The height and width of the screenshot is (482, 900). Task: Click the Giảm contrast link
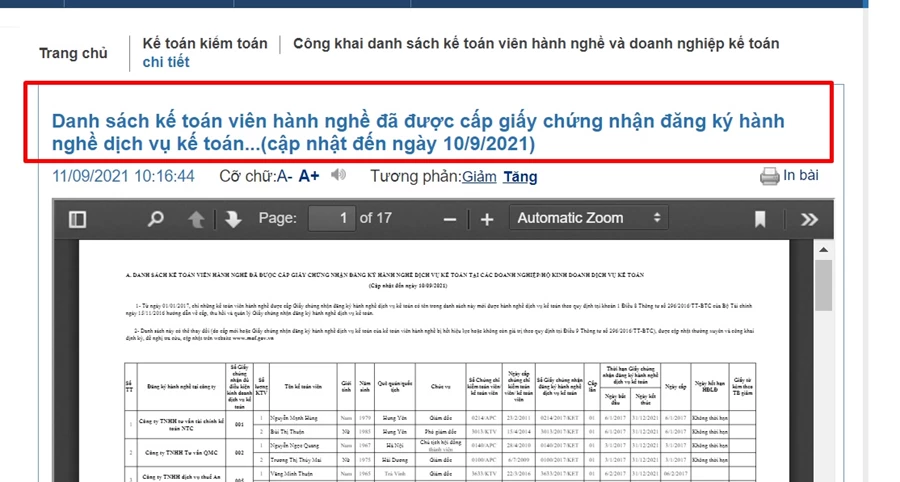479,177
